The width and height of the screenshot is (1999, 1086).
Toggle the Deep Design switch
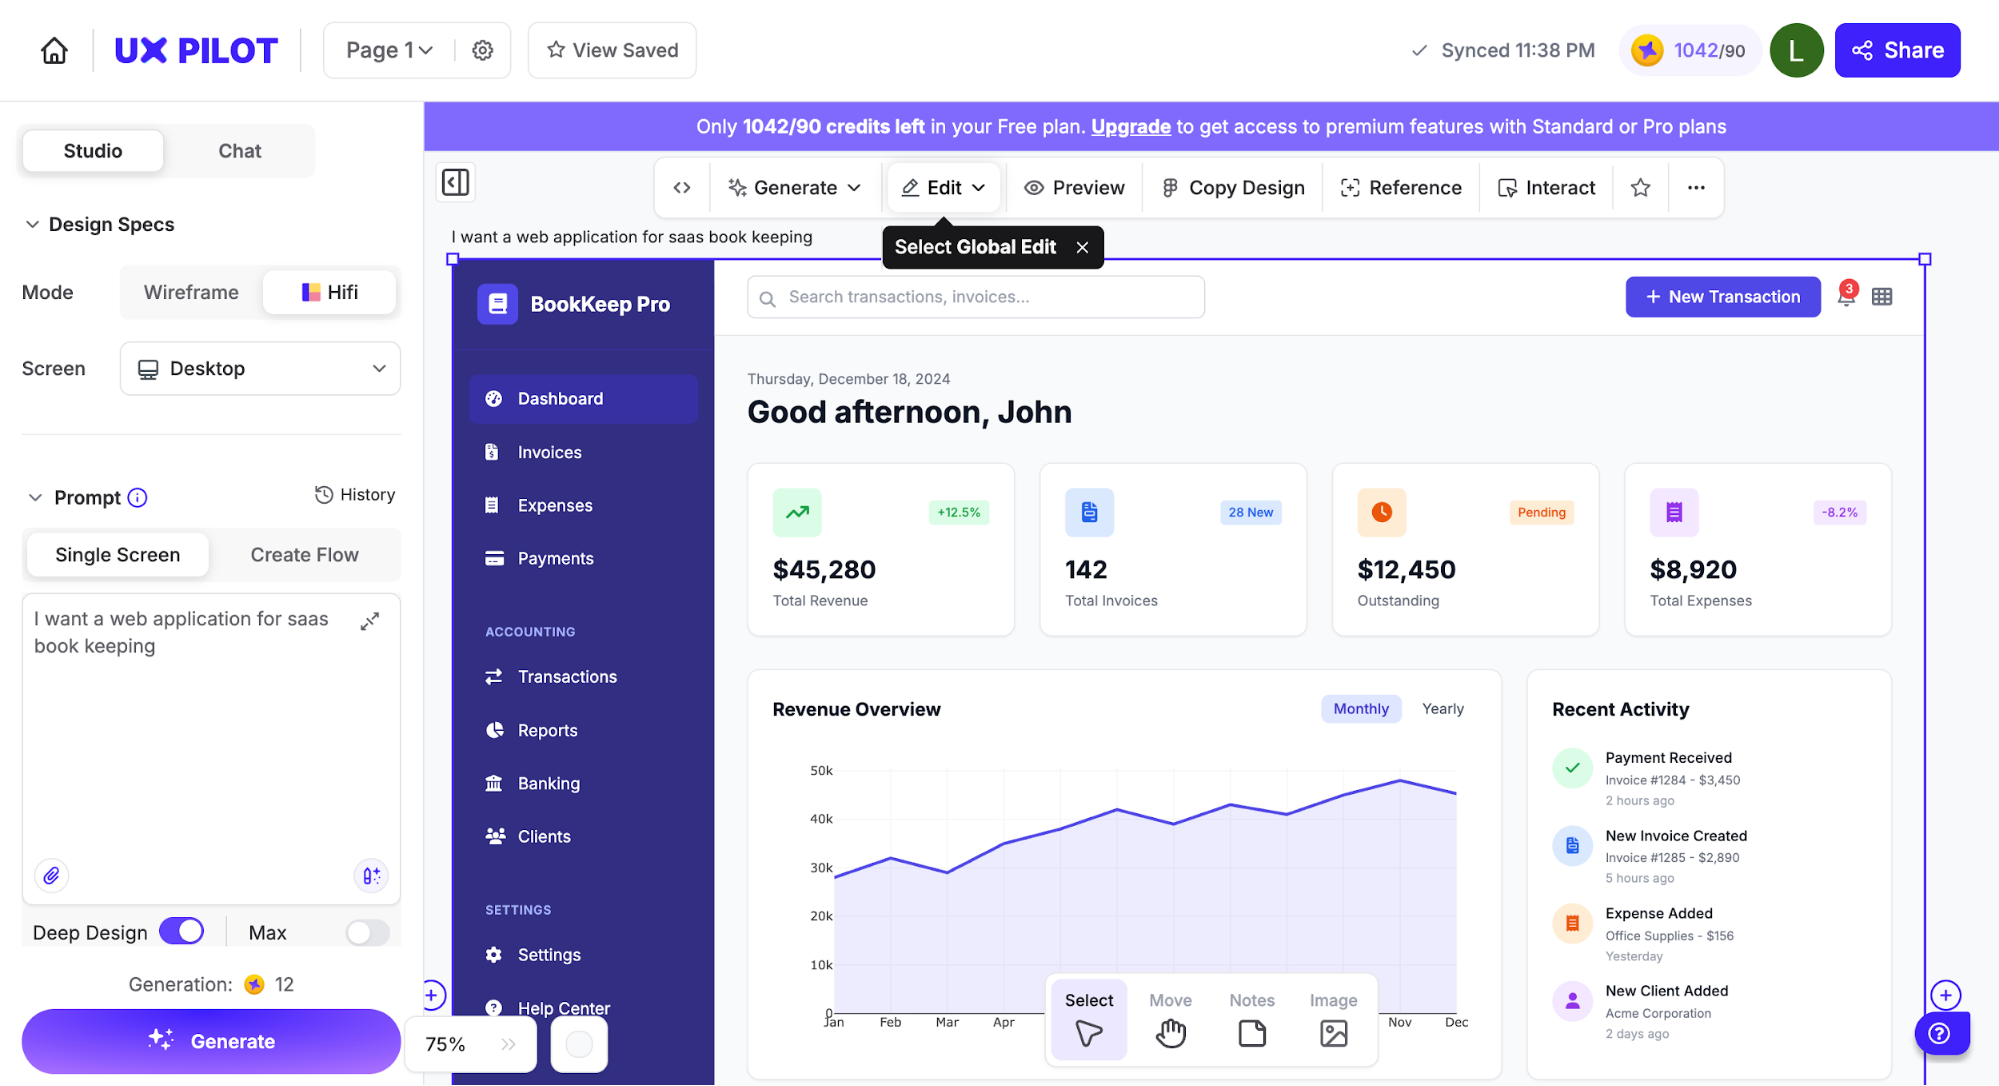(181, 931)
